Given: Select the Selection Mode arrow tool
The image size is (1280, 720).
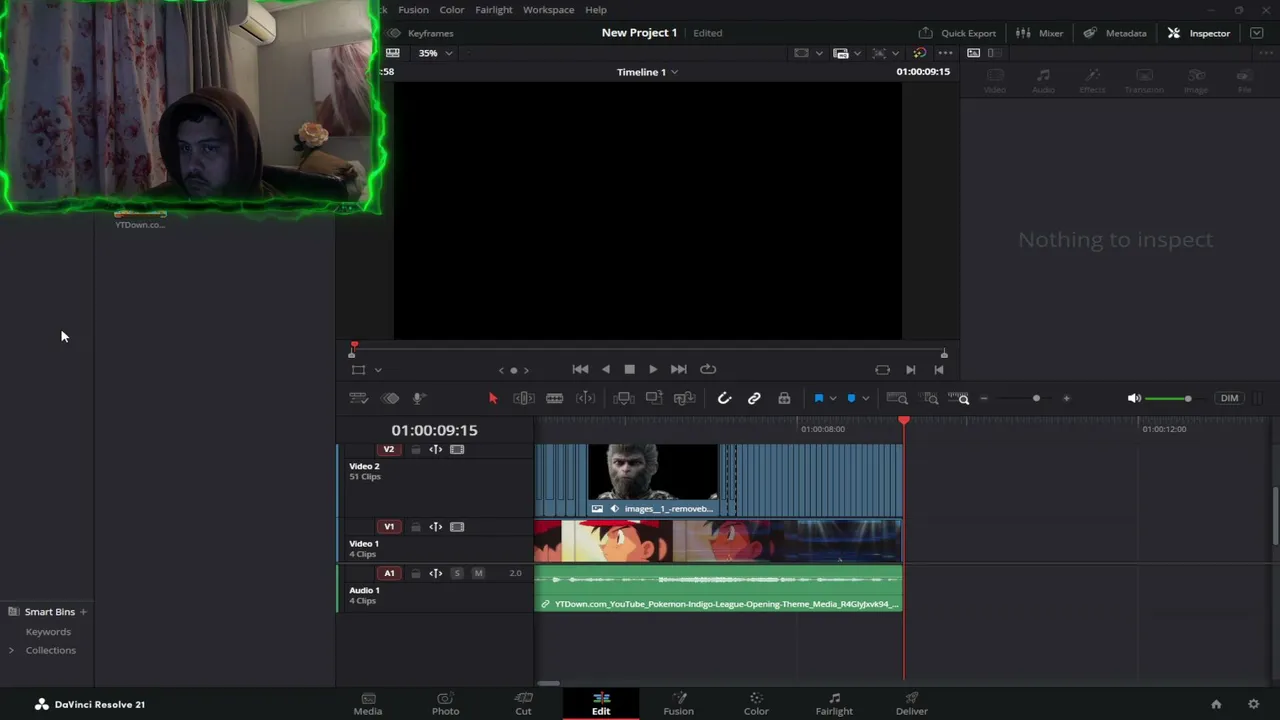Looking at the screenshot, I should click(492, 398).
